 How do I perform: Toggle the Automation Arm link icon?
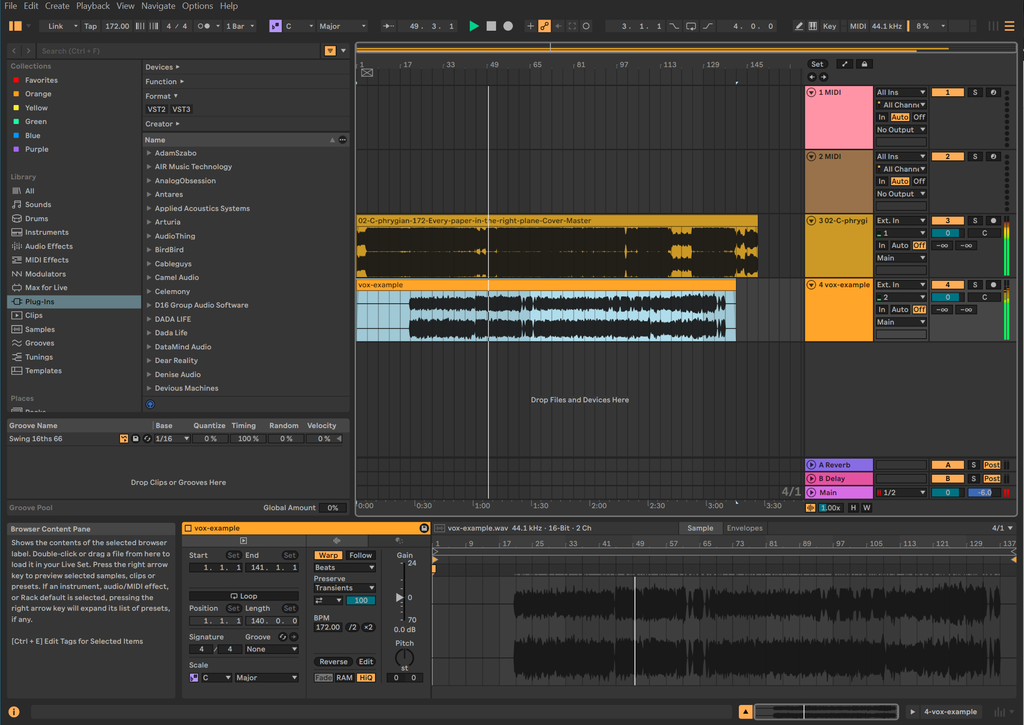coord(544,26)
